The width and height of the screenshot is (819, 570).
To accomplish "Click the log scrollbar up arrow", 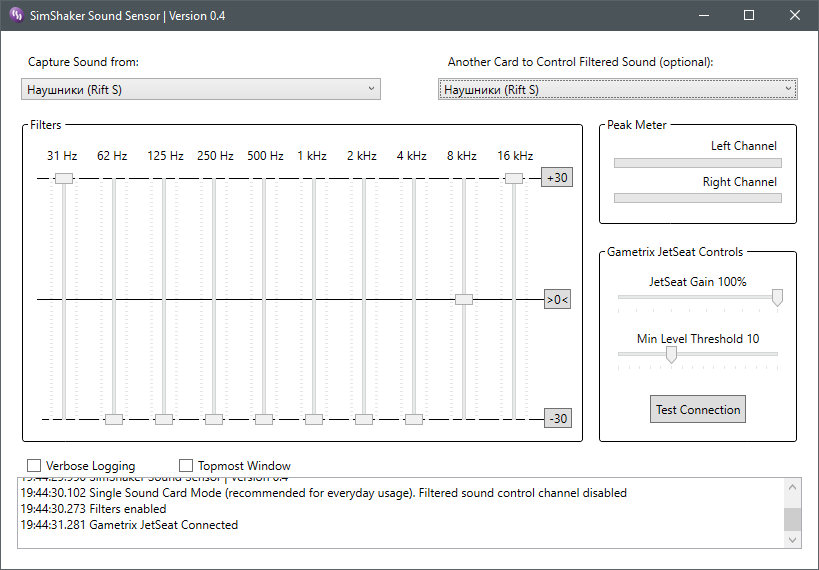I will [792, 487].
